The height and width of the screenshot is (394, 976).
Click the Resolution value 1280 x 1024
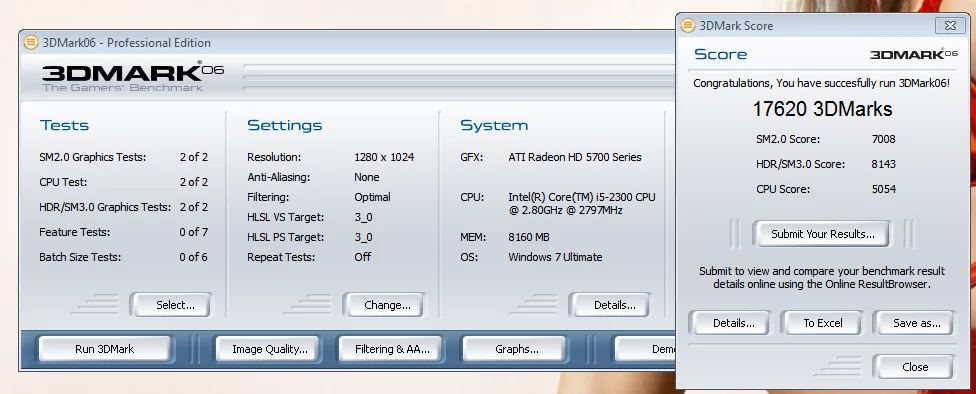[384, 157]
